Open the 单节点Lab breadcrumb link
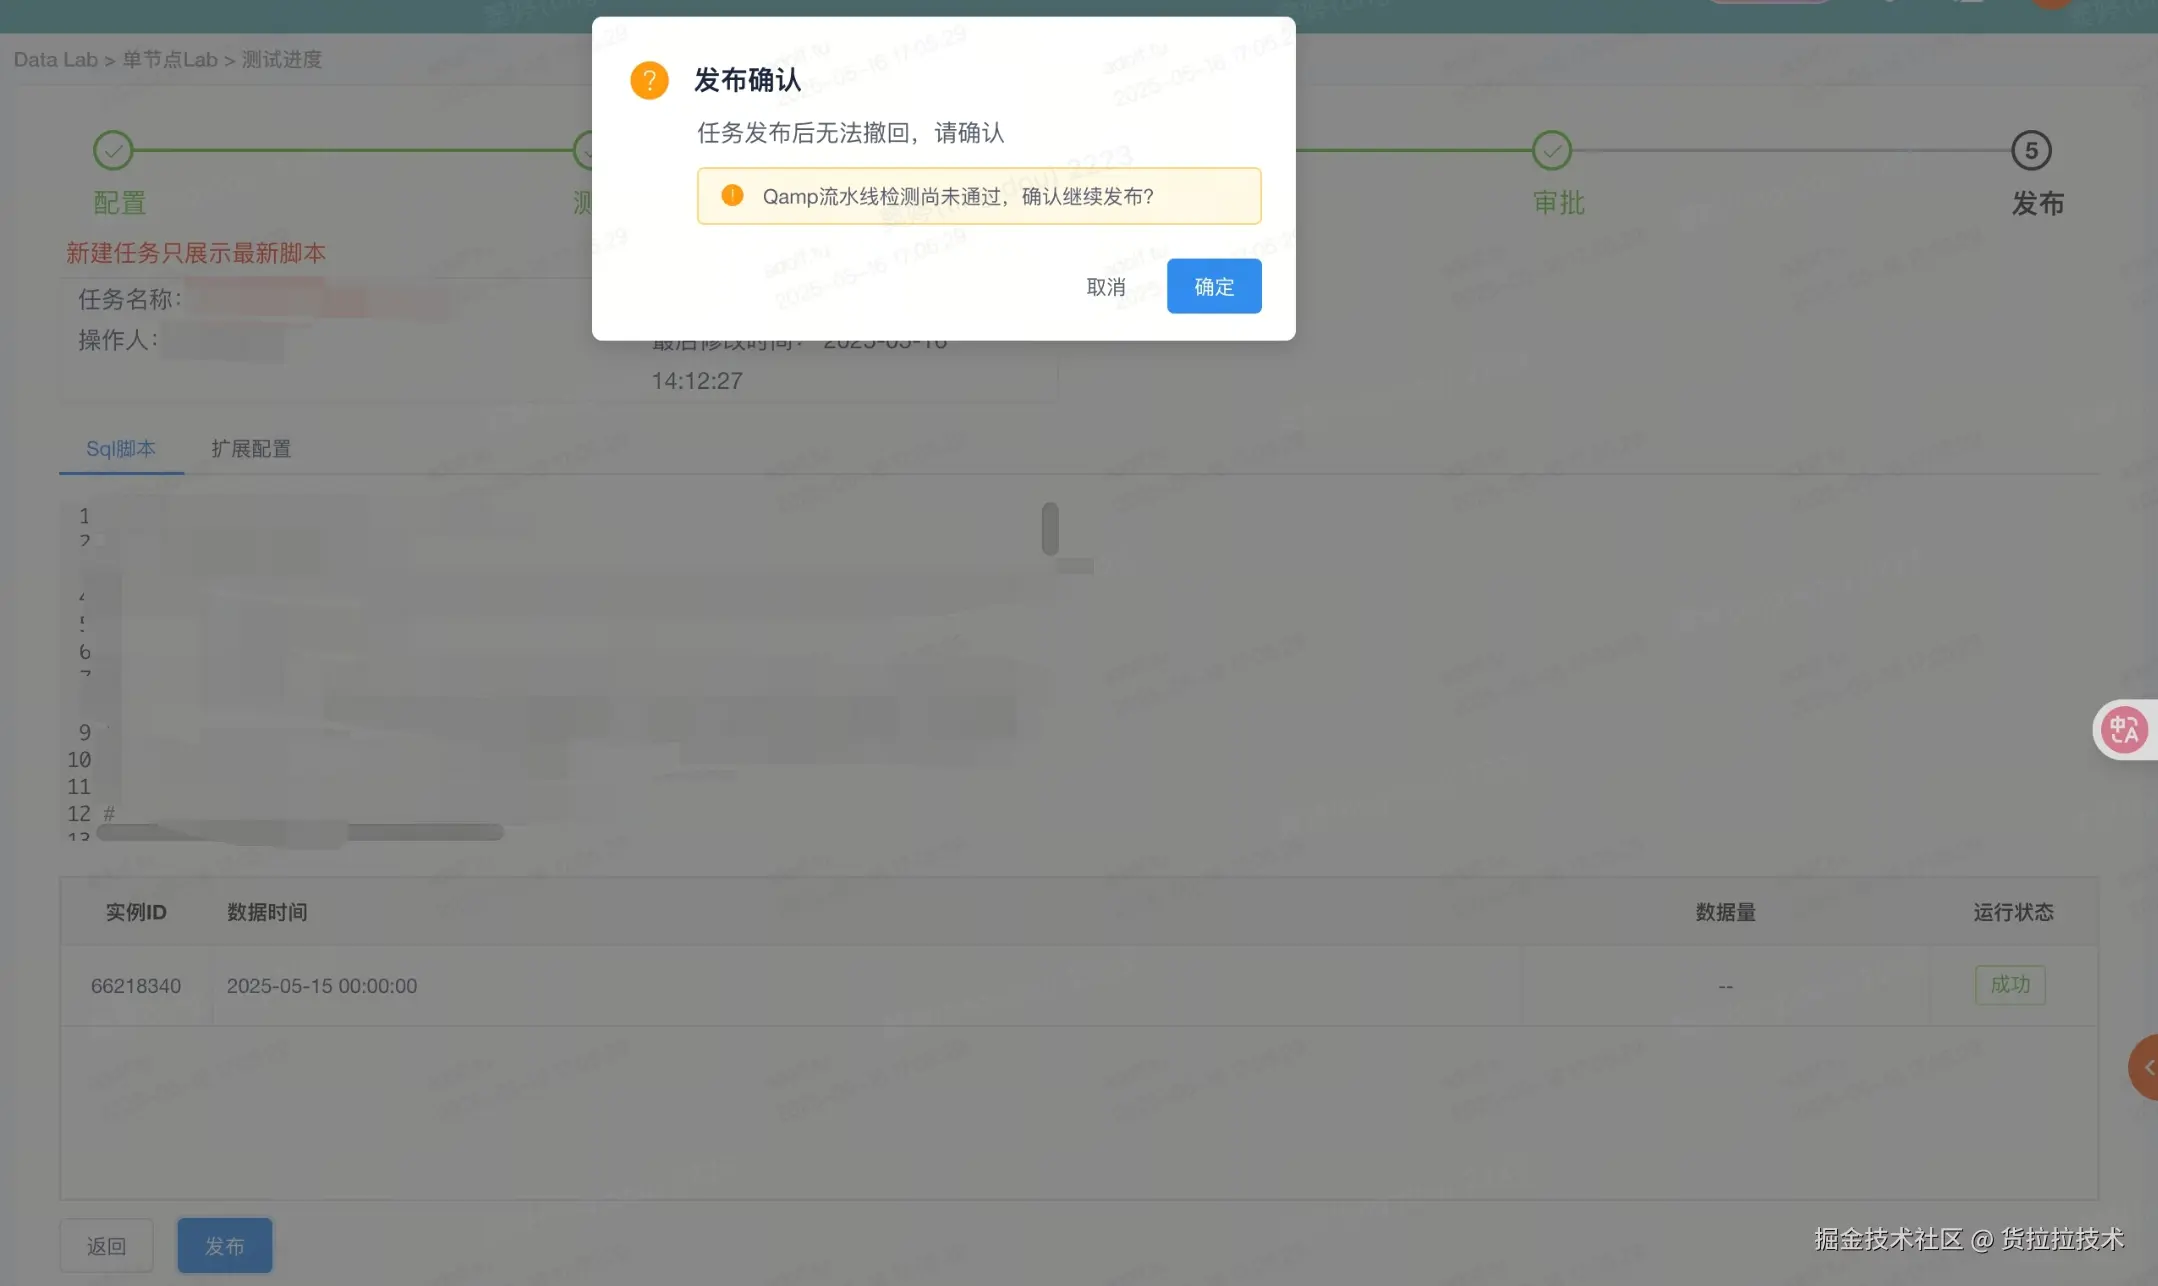The image size is (2158, 1286). [x=169, y=59]
